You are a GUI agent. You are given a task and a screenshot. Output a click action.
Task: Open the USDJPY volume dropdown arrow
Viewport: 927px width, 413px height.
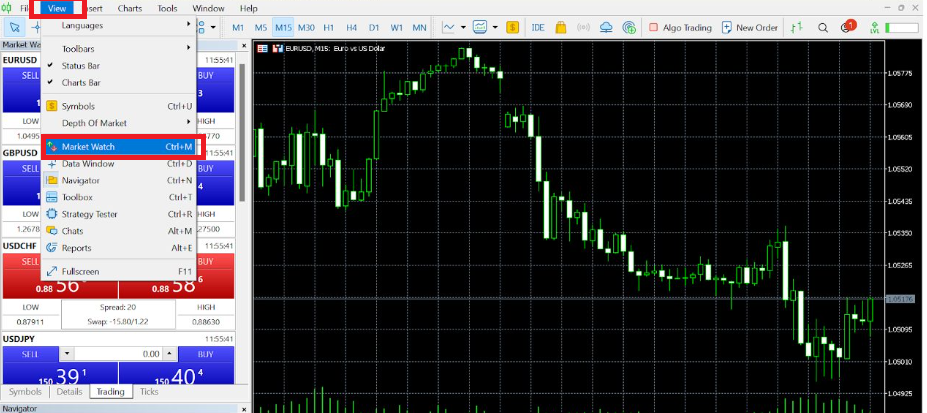pyautogui.click(x=67, y=354)
